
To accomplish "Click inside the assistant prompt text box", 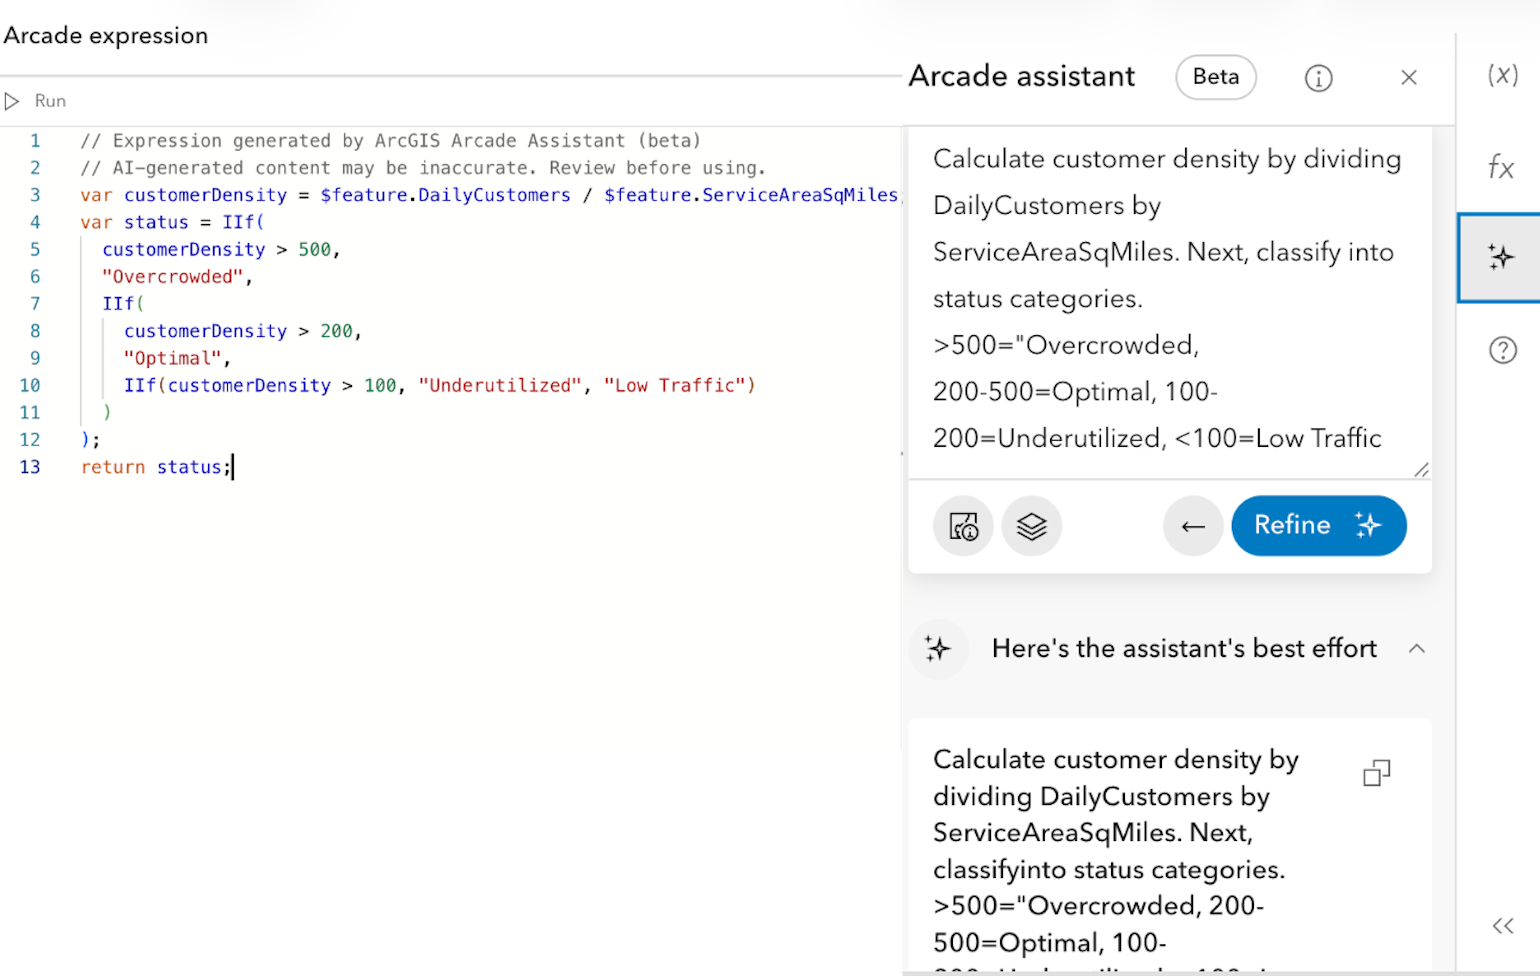I will pos(1166,298).
